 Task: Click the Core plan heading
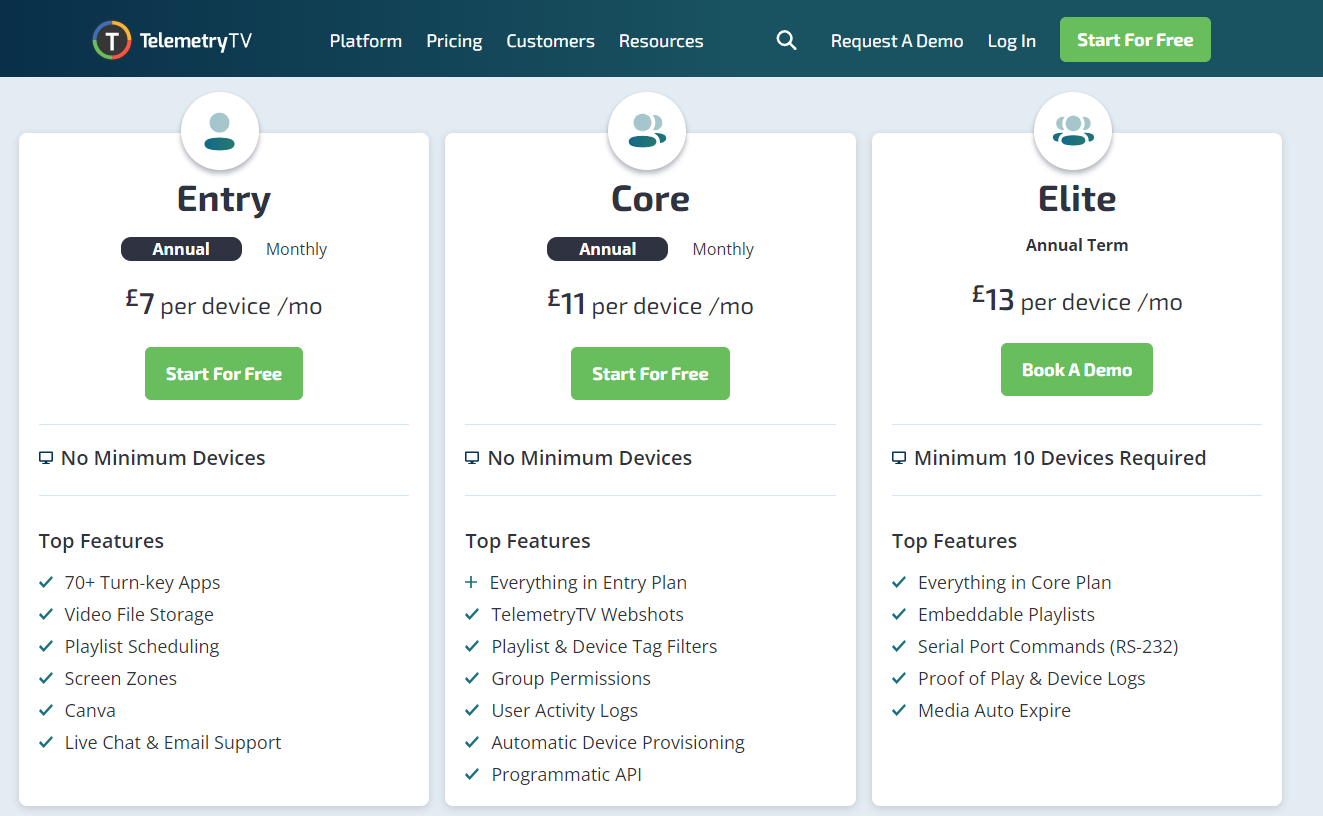(650, 199)
